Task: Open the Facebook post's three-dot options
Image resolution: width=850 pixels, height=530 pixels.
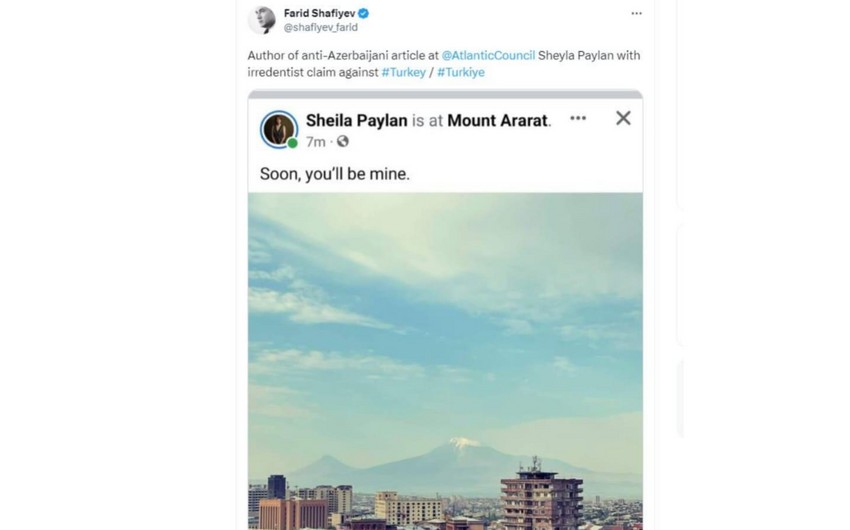Action: (578, 118)
